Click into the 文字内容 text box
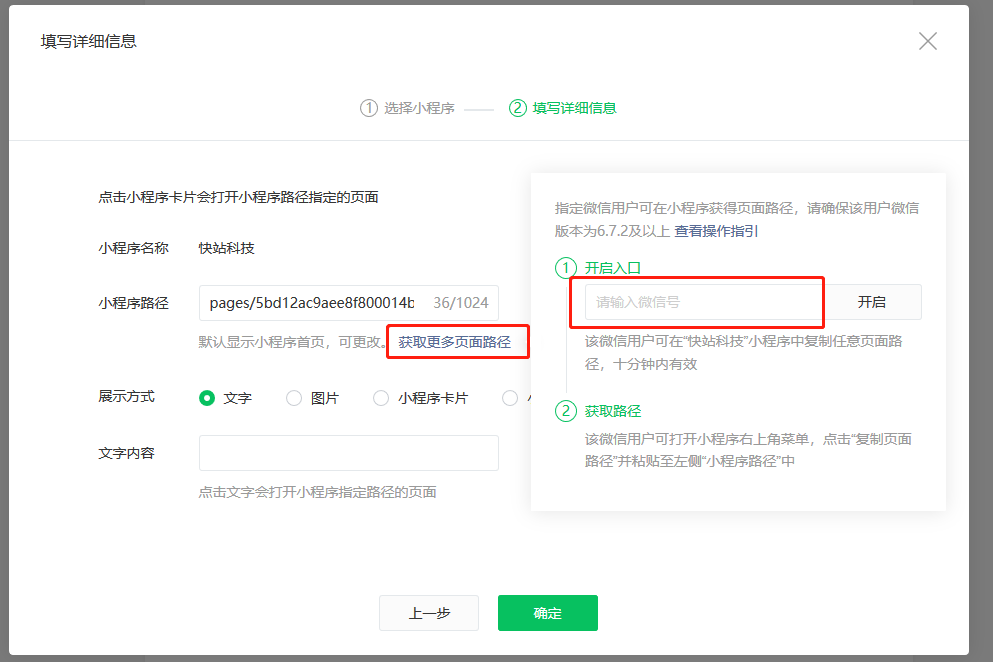Screen dimensions: 993x662 pos(348,453)
